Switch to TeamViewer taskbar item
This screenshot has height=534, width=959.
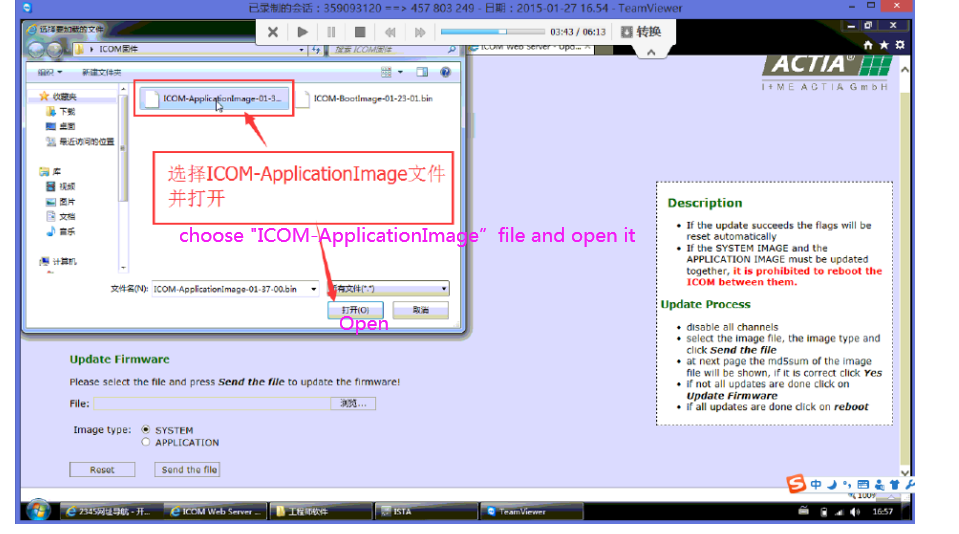click(531, 511)
